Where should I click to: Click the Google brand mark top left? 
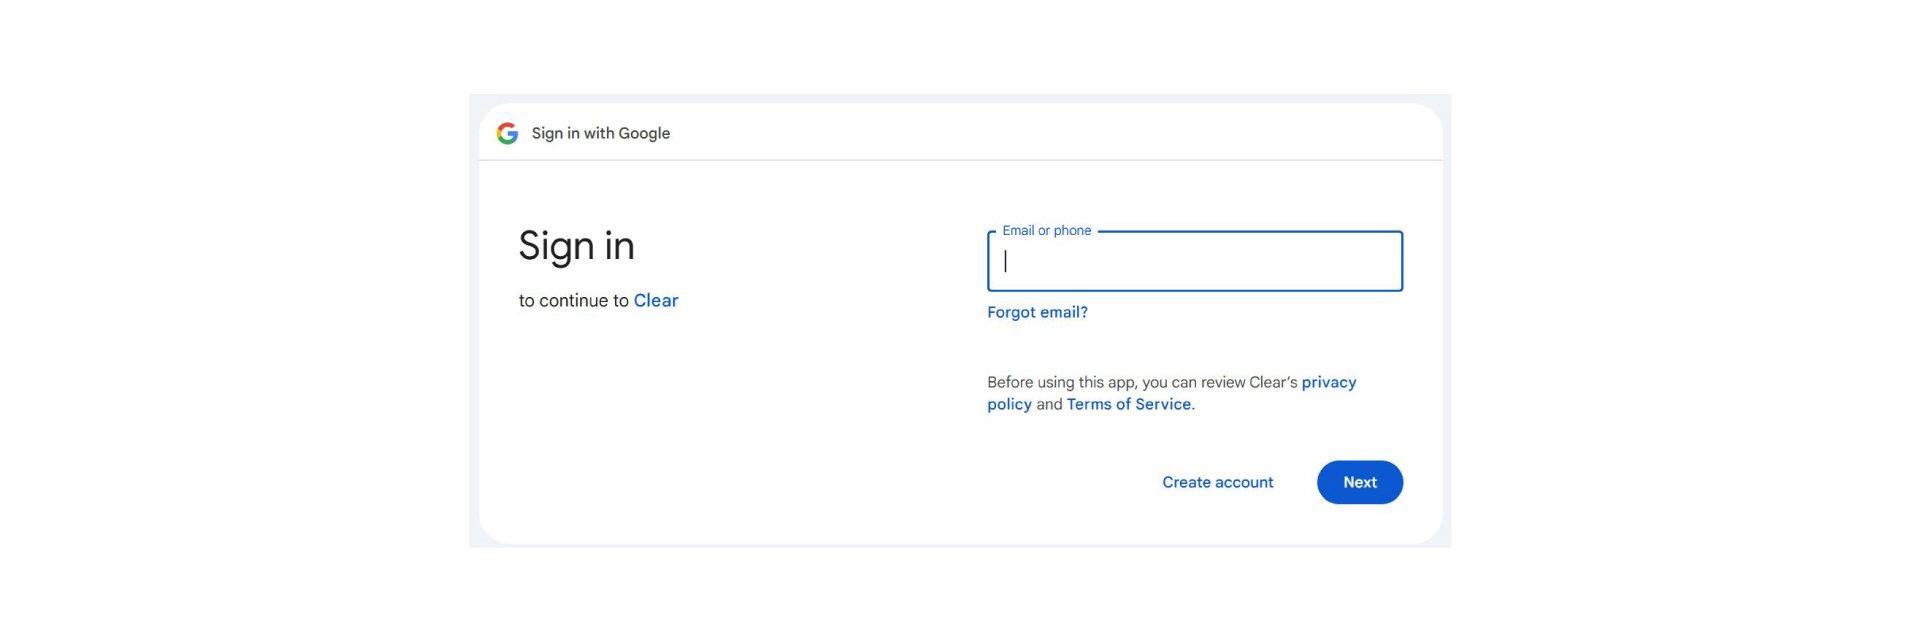pyautogui.click(x=507, y=133)
